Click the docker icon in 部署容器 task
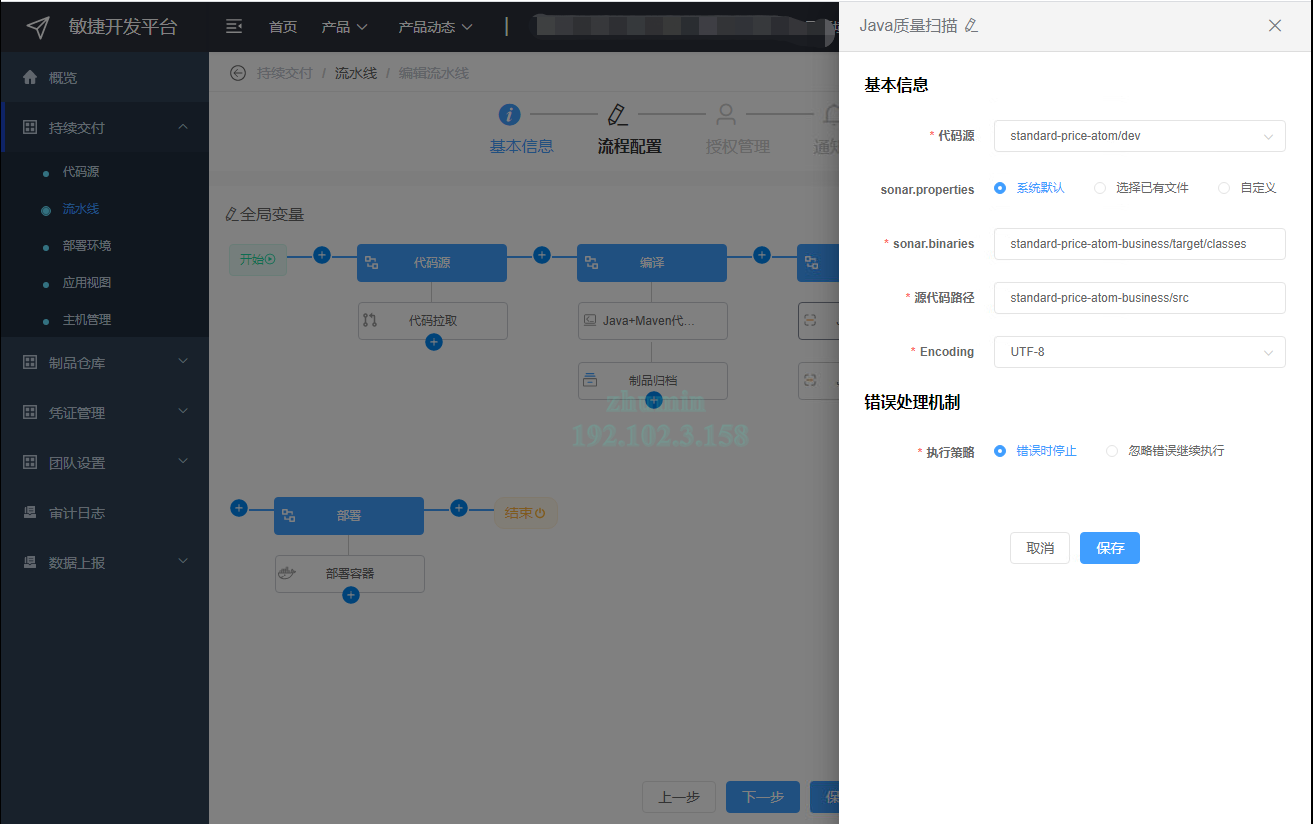The width and height of the screenshot is (1316, 824). 287,574
